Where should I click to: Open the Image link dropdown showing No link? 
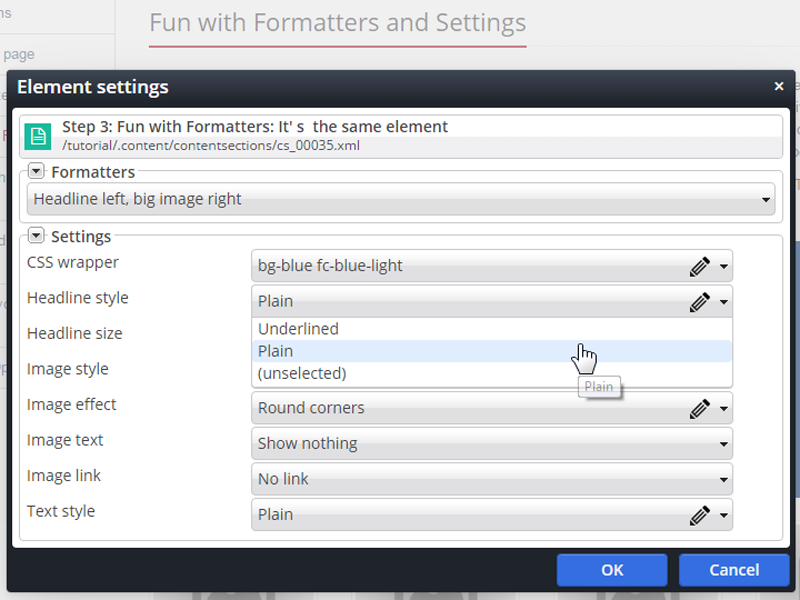click(492, 479)
